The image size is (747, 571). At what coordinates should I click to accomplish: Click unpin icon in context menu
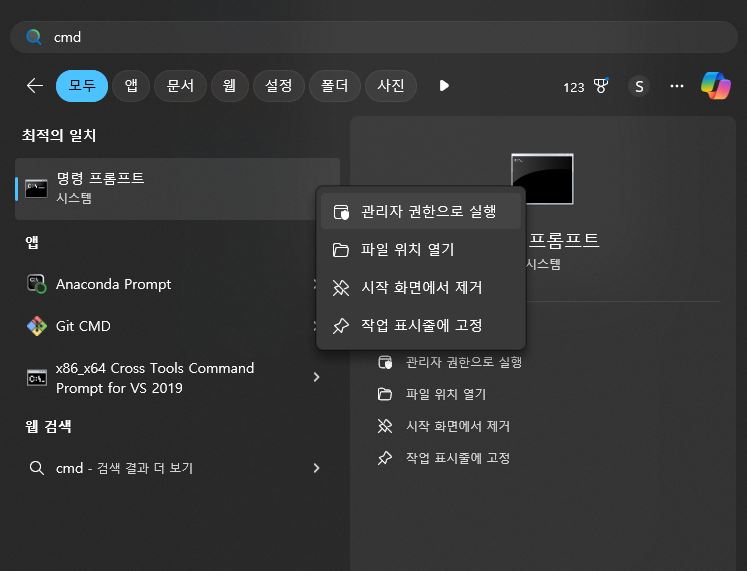(x=341, y=288)
